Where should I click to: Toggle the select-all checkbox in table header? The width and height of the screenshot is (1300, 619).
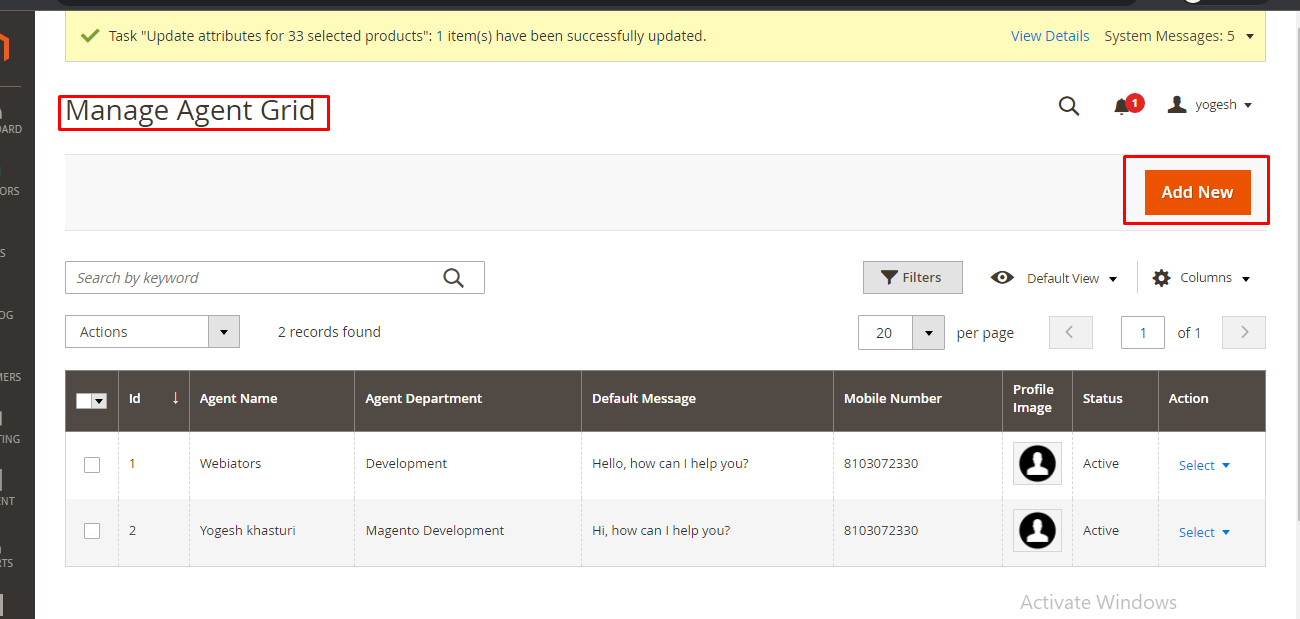click(x=86, y=400)
